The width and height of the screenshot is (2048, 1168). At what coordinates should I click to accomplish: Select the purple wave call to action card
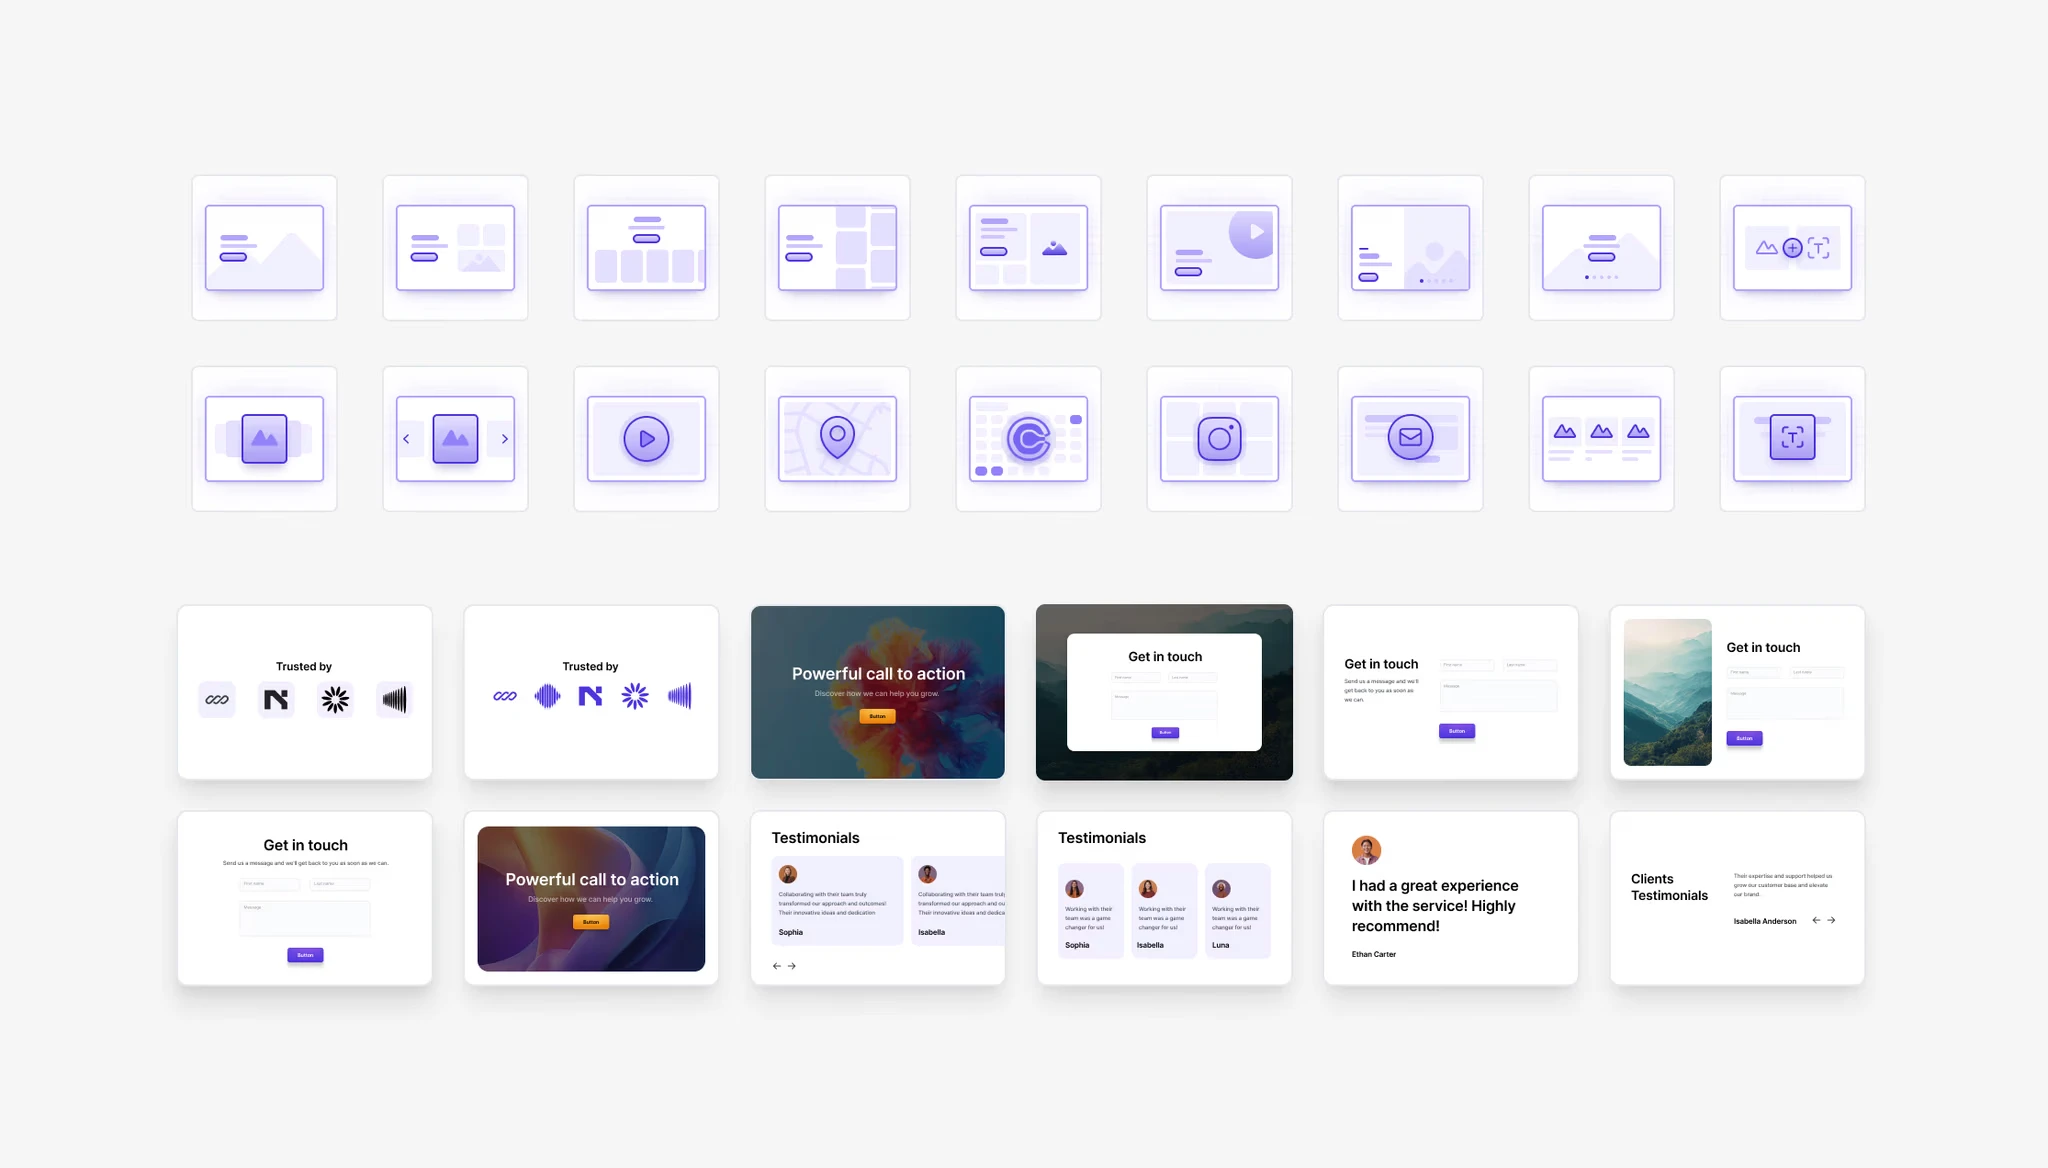(x=591, y=898)
